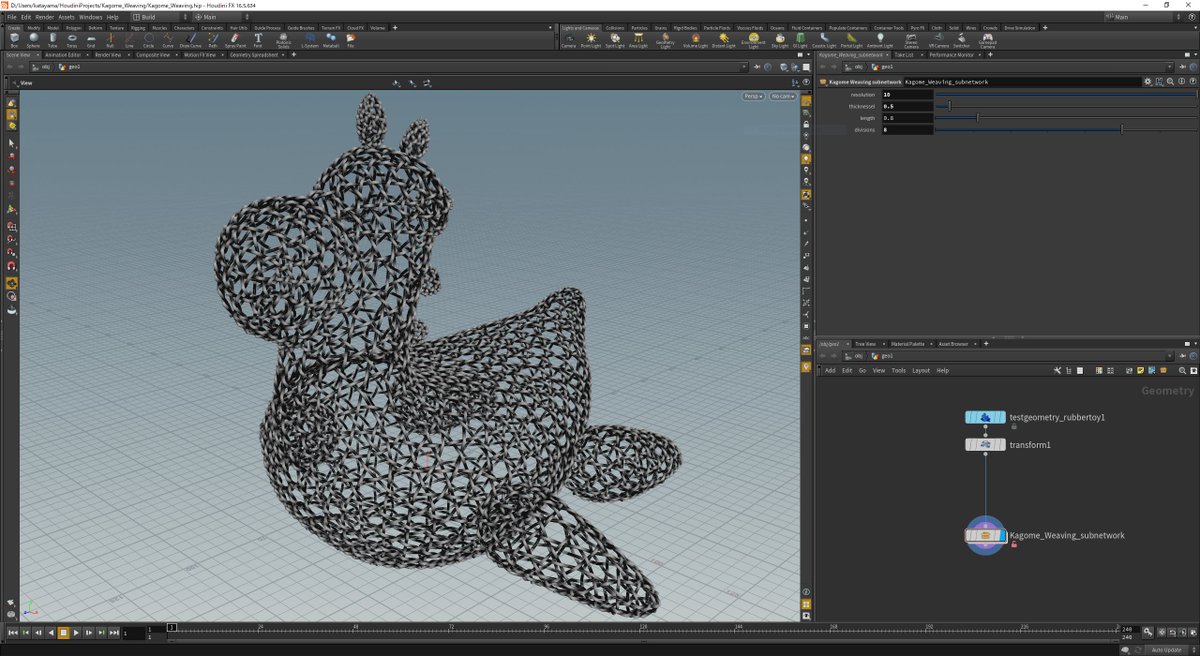Select the Metaball shelf tool
The width and height of the screenshot is (1200, 656).
tap(331, 39)
